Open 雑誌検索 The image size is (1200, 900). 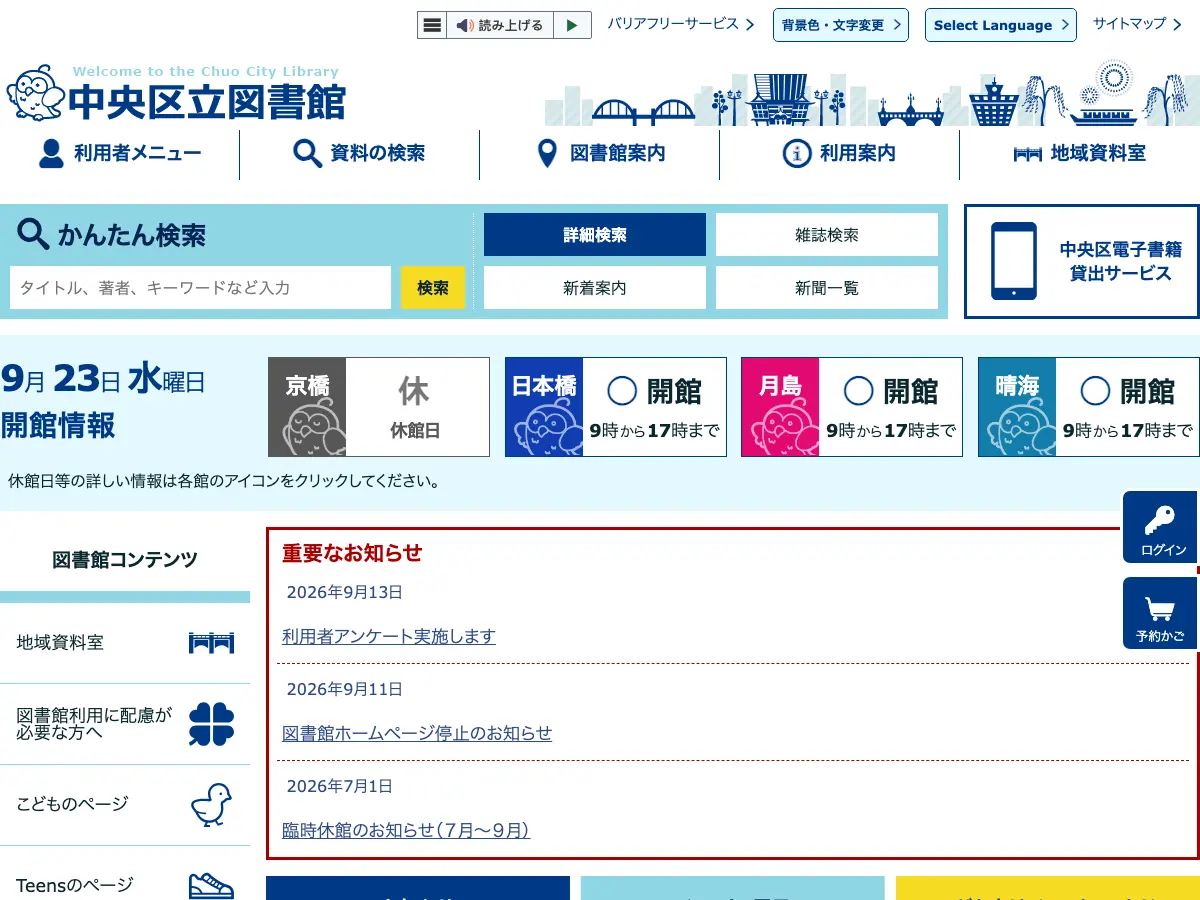click(x=827, y=235)
